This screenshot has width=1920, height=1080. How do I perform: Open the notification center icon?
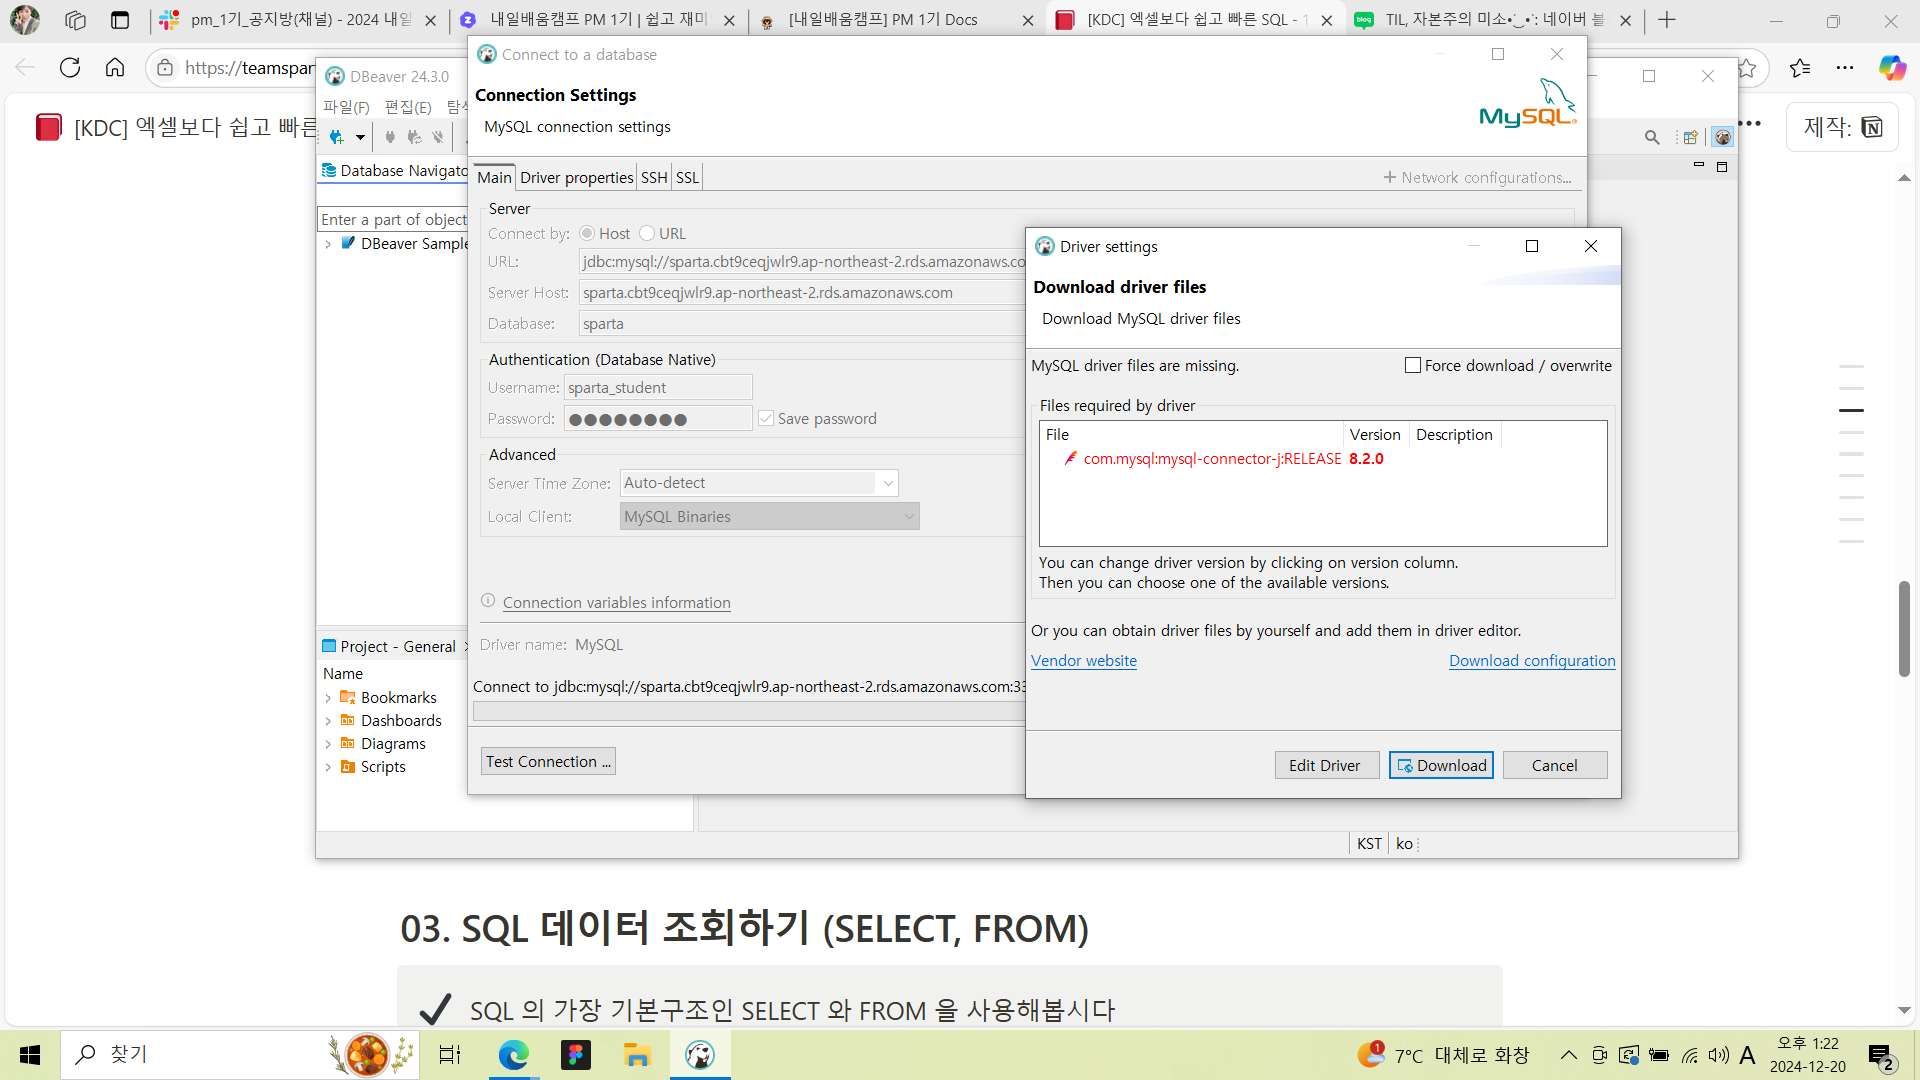coord(1881,1056)
